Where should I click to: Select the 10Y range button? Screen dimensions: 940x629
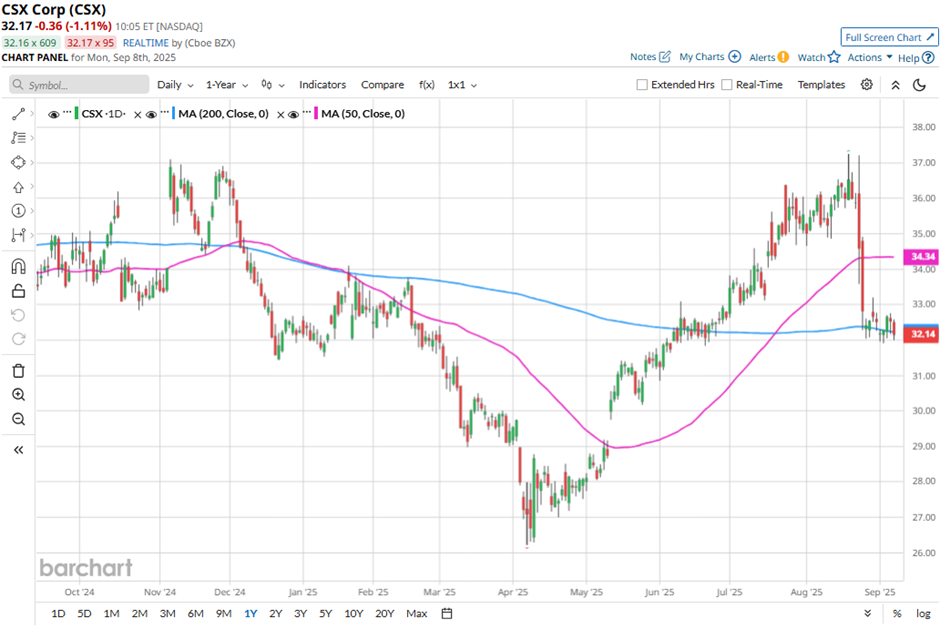point(354,613)
